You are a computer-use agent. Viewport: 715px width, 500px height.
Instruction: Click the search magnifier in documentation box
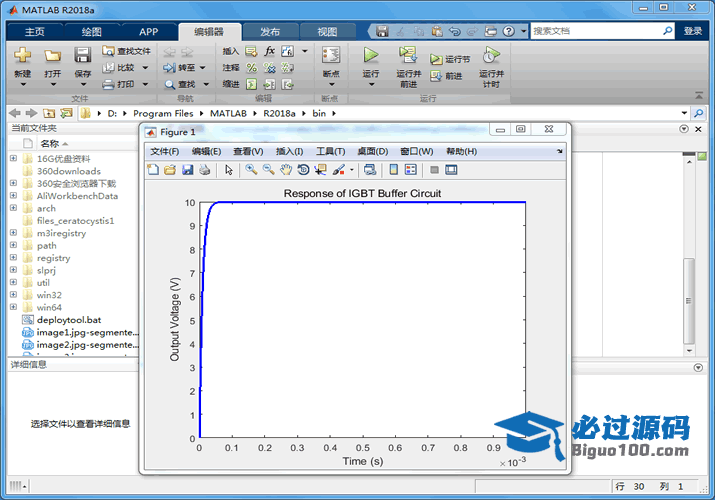click(667, 31)
